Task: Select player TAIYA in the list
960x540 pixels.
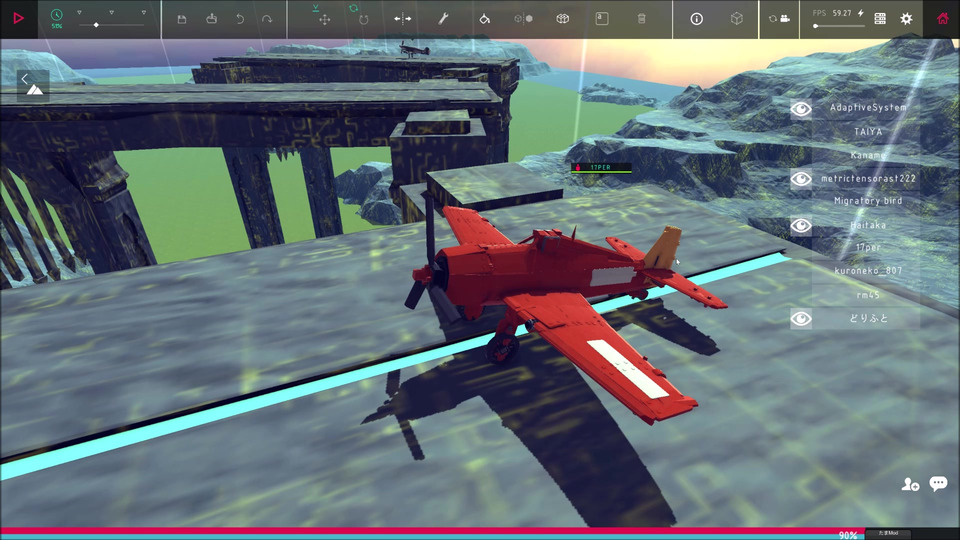Action: (x=868, y=132)
